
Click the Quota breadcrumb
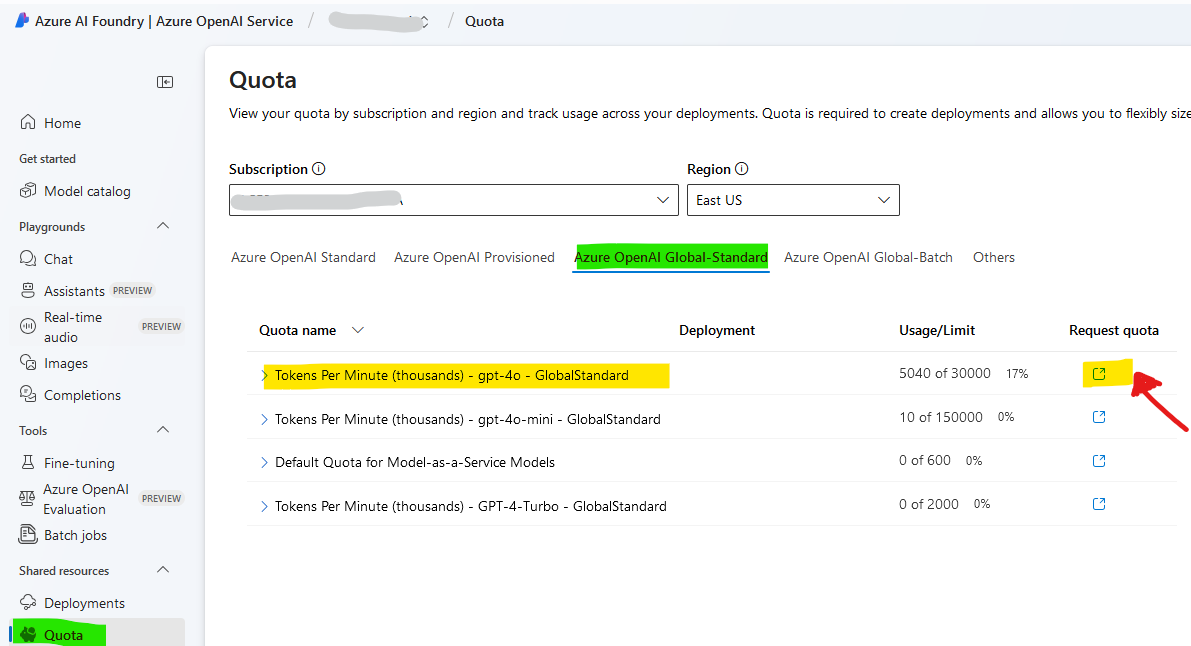point(485,21)
